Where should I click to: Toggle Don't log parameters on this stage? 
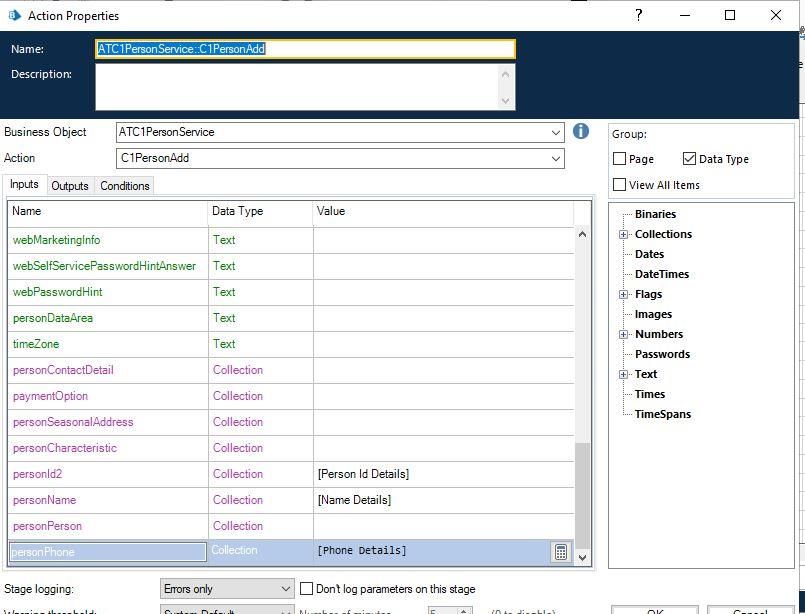point(306,588)
